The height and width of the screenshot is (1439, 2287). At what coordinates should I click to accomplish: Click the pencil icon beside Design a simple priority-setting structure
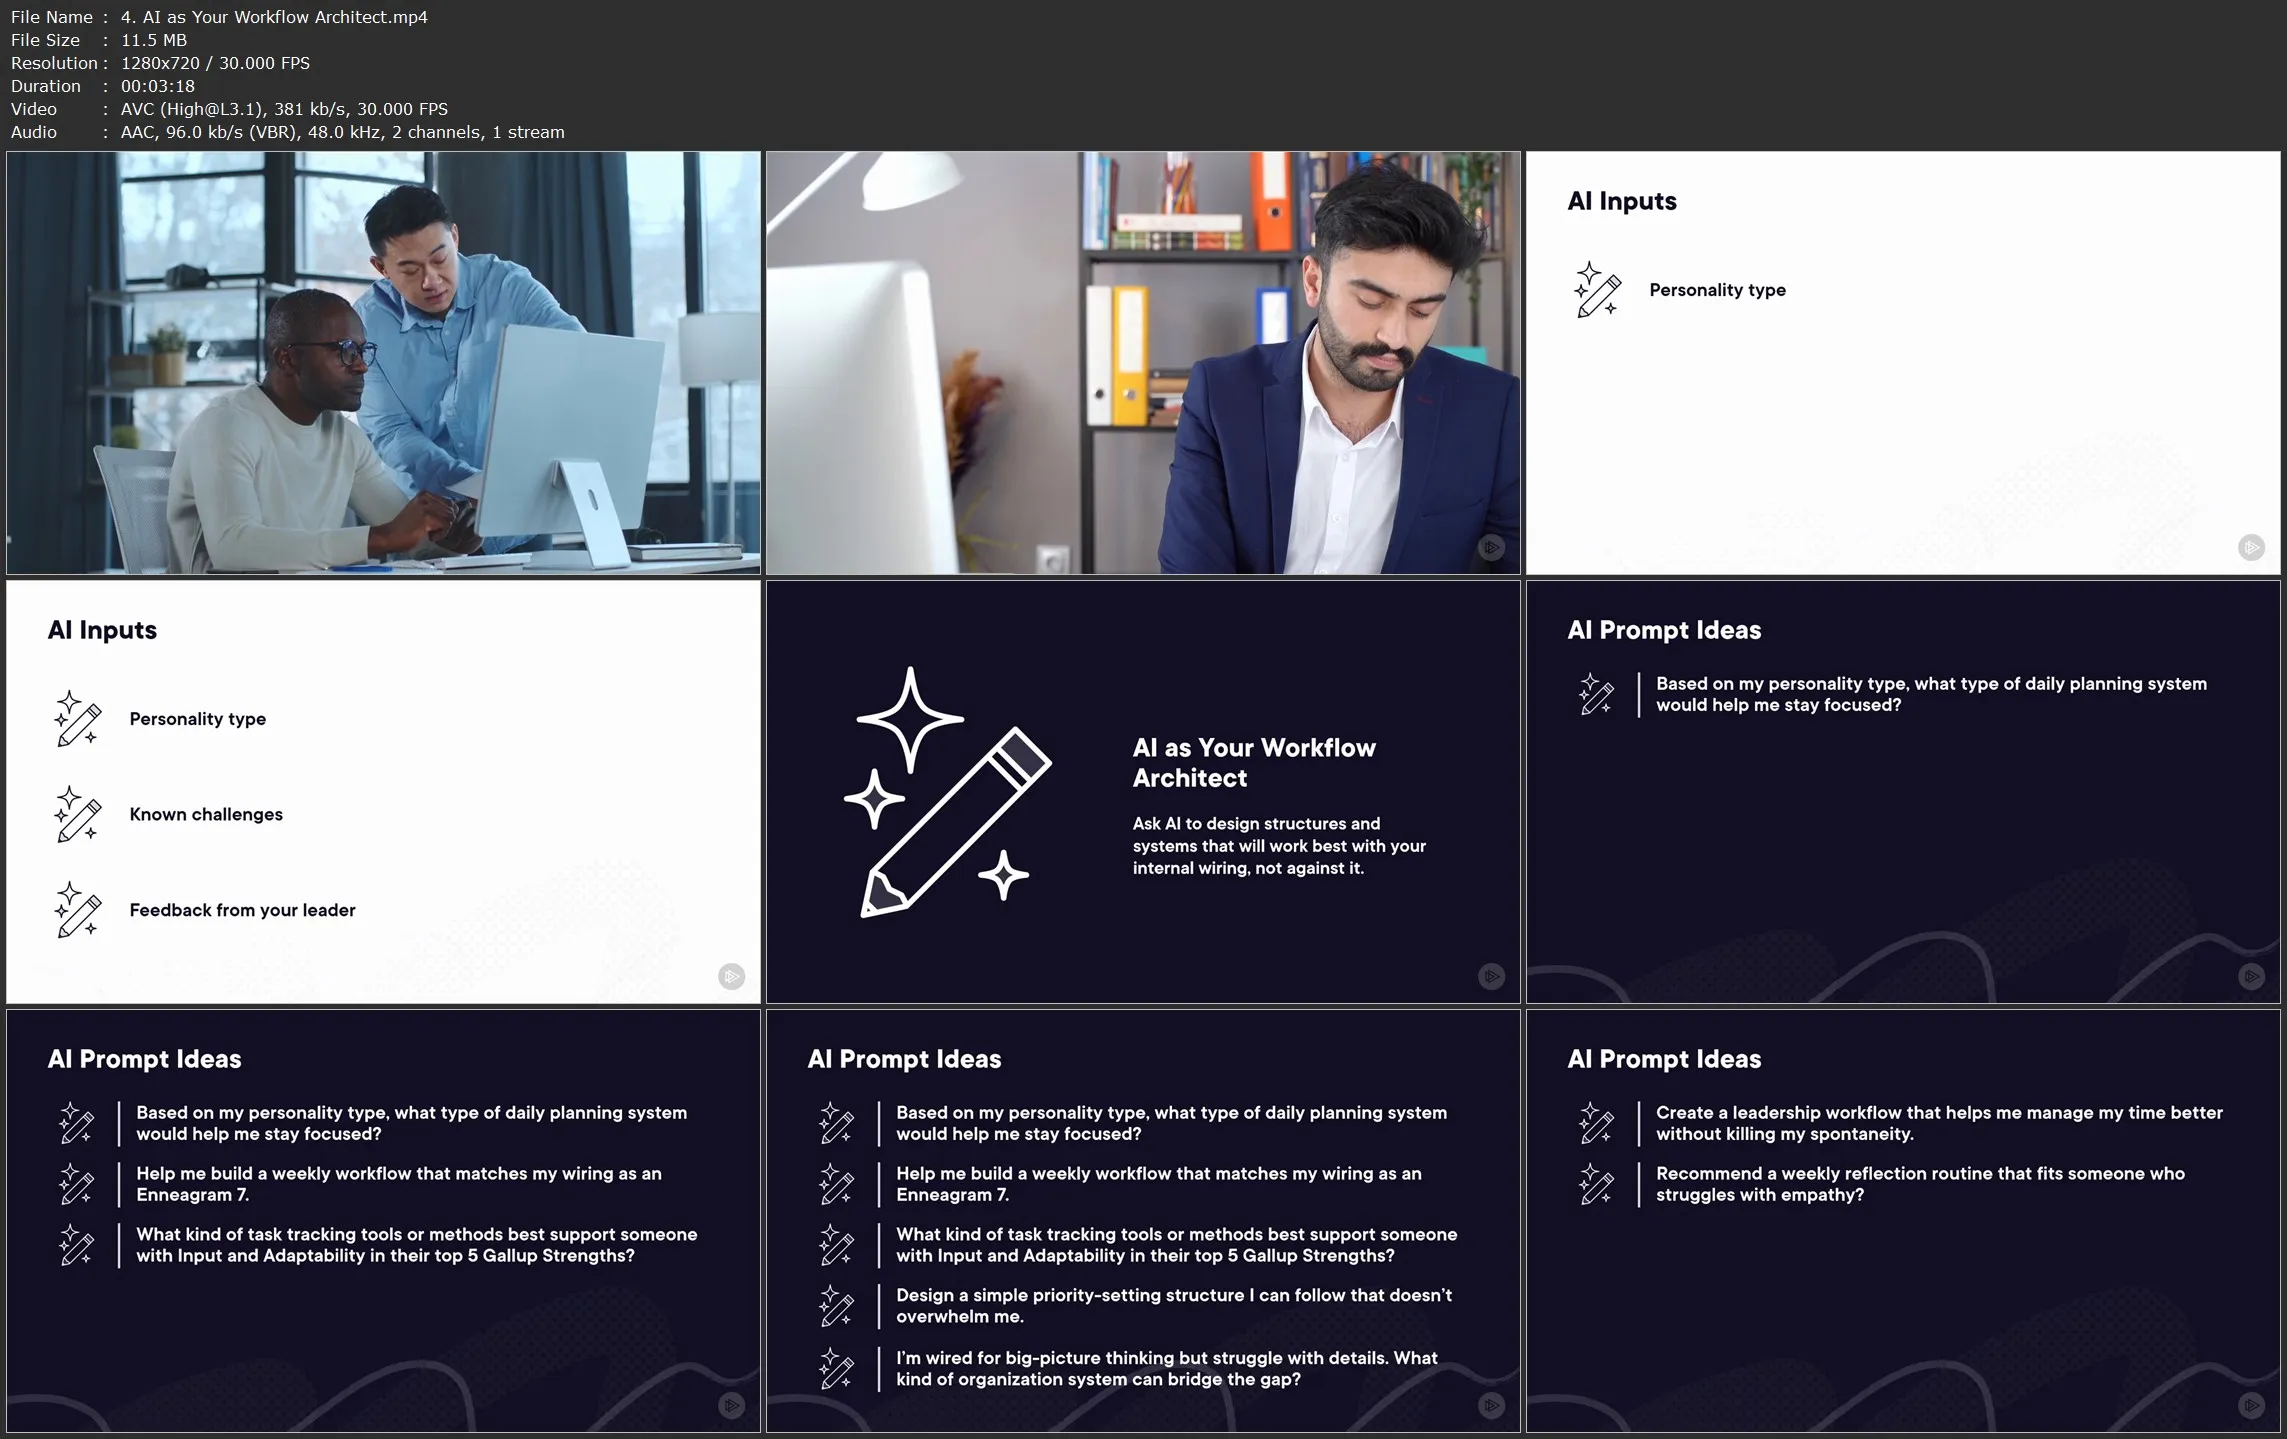(836, 1305)
